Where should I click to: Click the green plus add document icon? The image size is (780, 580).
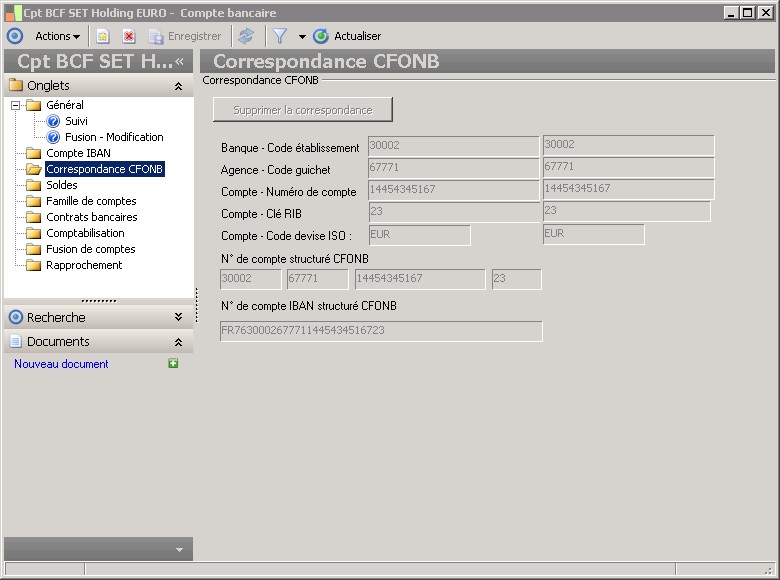(173, 364)
